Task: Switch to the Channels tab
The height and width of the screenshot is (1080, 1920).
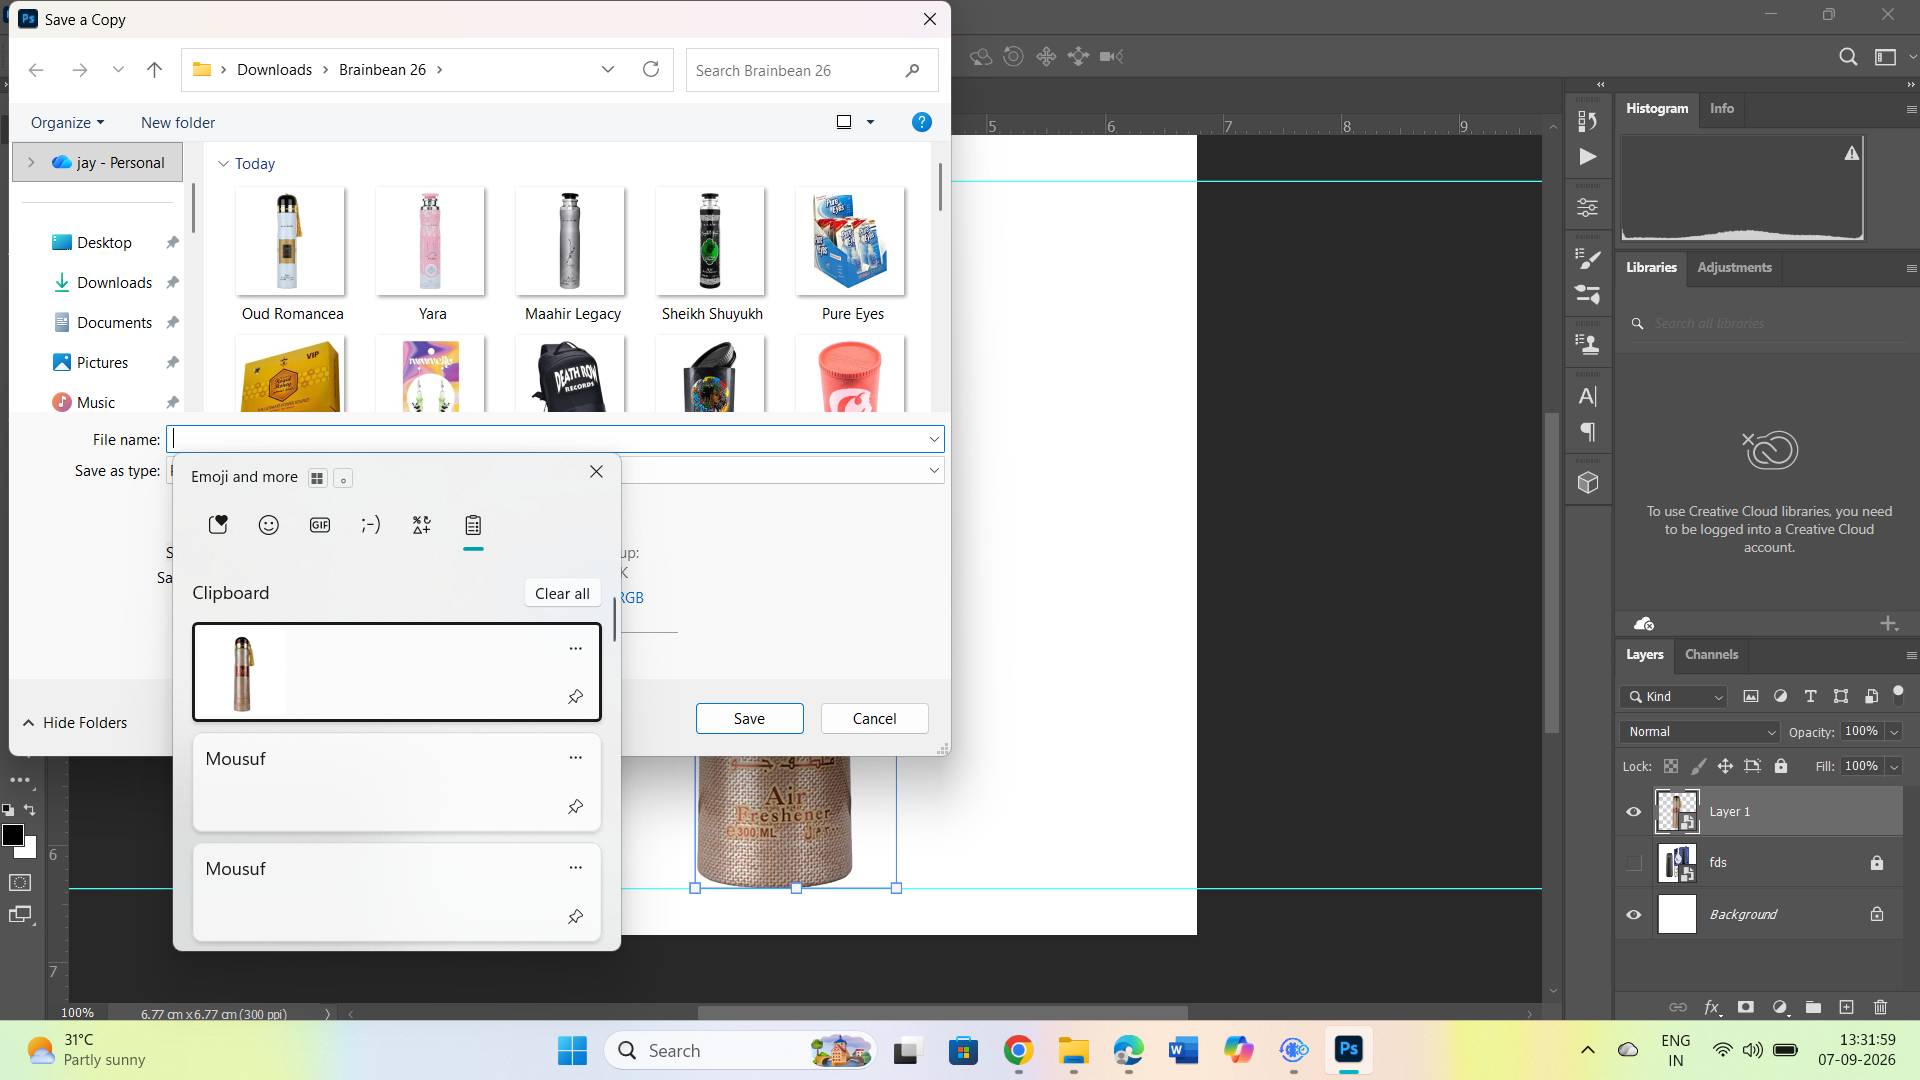Action: pos(1711,655)
